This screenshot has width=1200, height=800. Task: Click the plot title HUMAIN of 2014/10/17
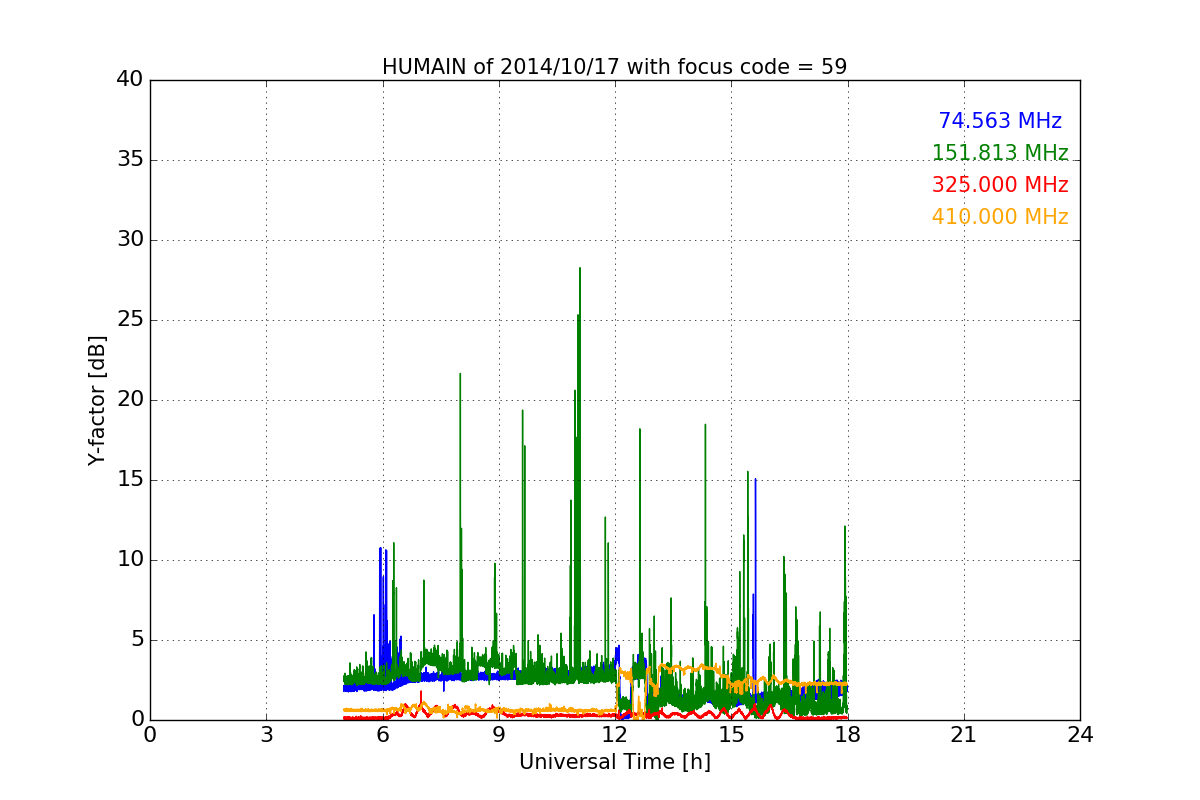coord(614,67)
